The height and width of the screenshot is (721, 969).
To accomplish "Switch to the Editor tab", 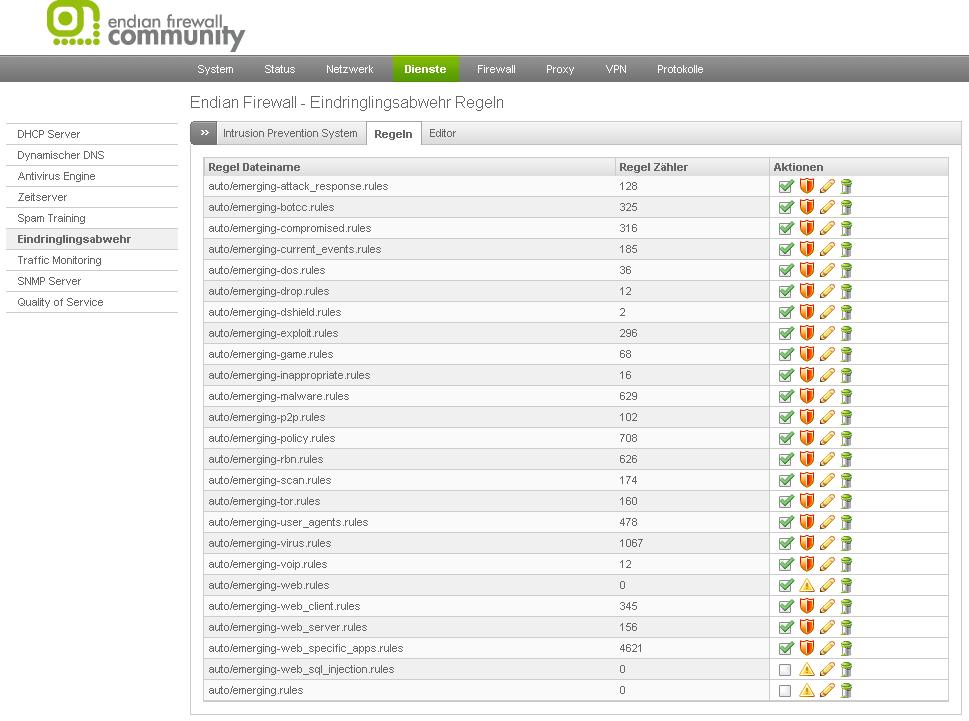I will (x=442, y=133).
